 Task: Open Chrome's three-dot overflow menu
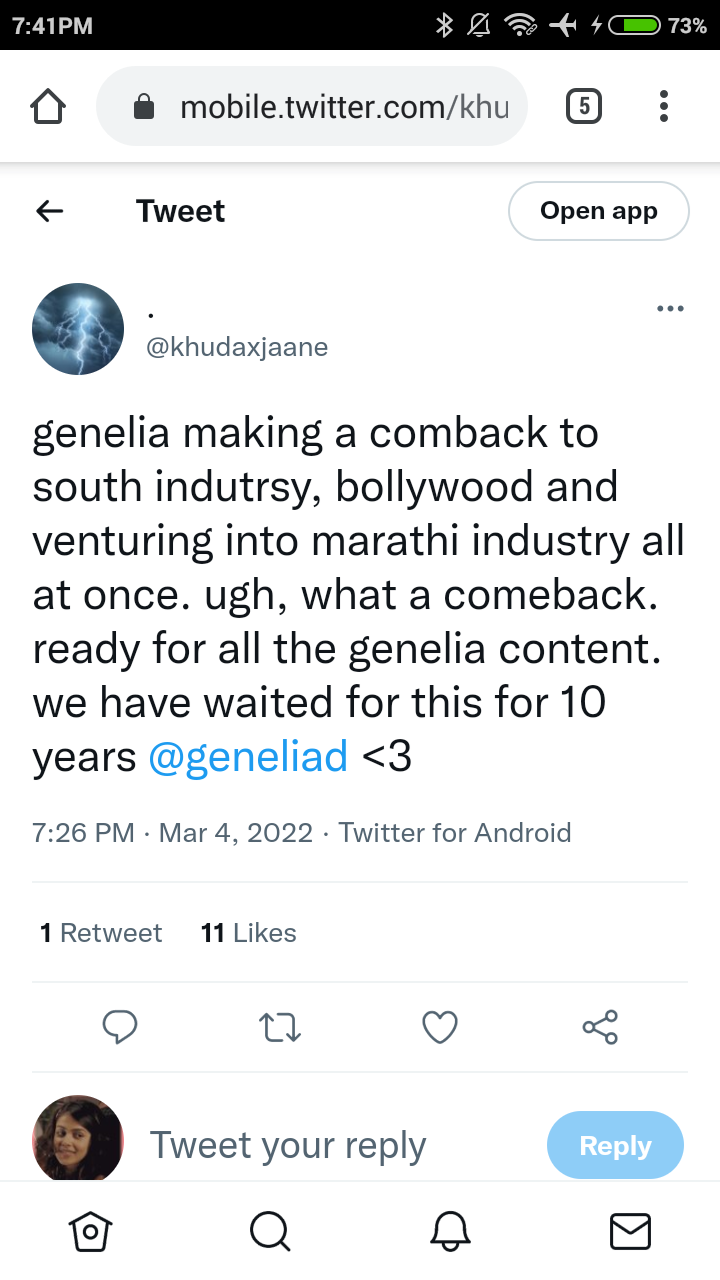(x=664, y=106)
